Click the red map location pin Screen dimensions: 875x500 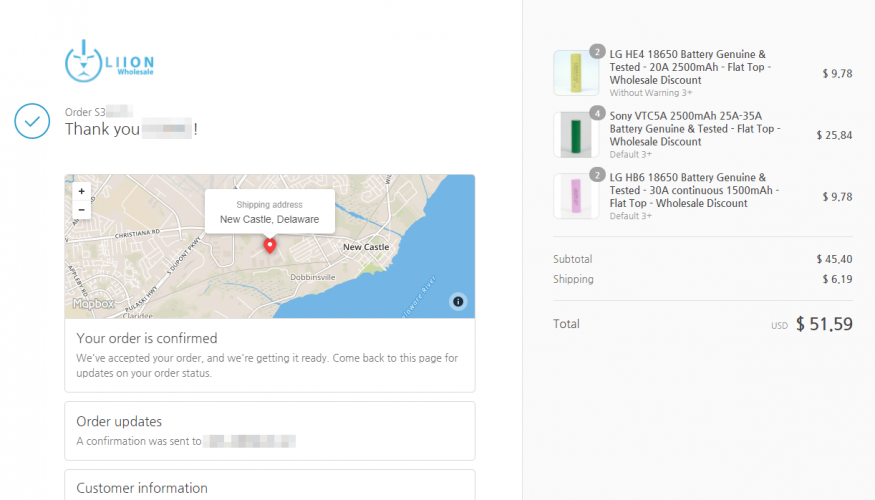(x=269, y=245)
